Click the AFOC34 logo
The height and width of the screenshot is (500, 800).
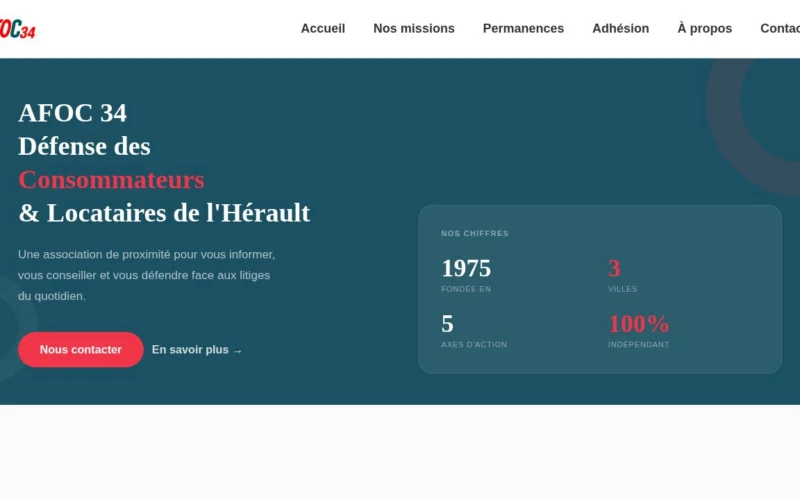pyautogui.click(x=17, y=29)
